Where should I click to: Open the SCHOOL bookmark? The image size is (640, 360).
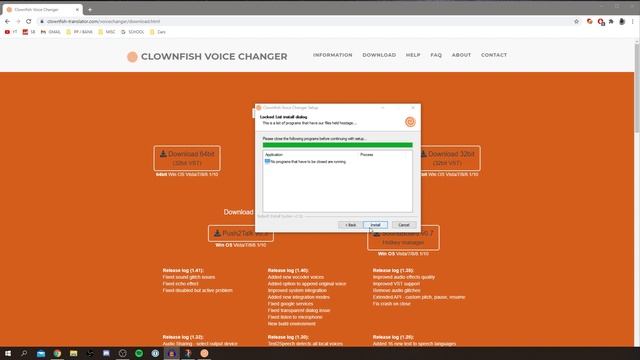coord(133,32)
